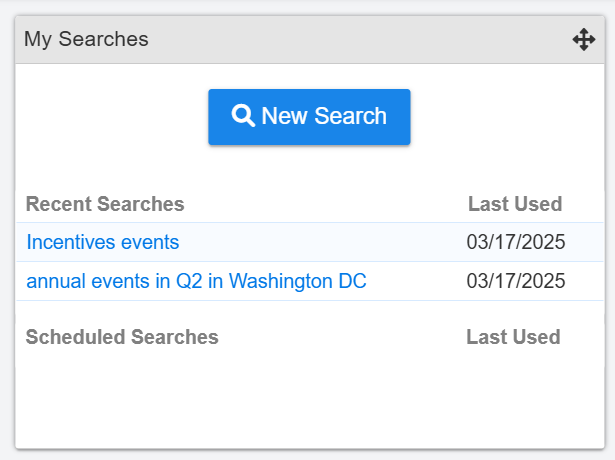Click the white area left of New Search
Viewport: 615px width, 460px height.
[x=112, y=117]
